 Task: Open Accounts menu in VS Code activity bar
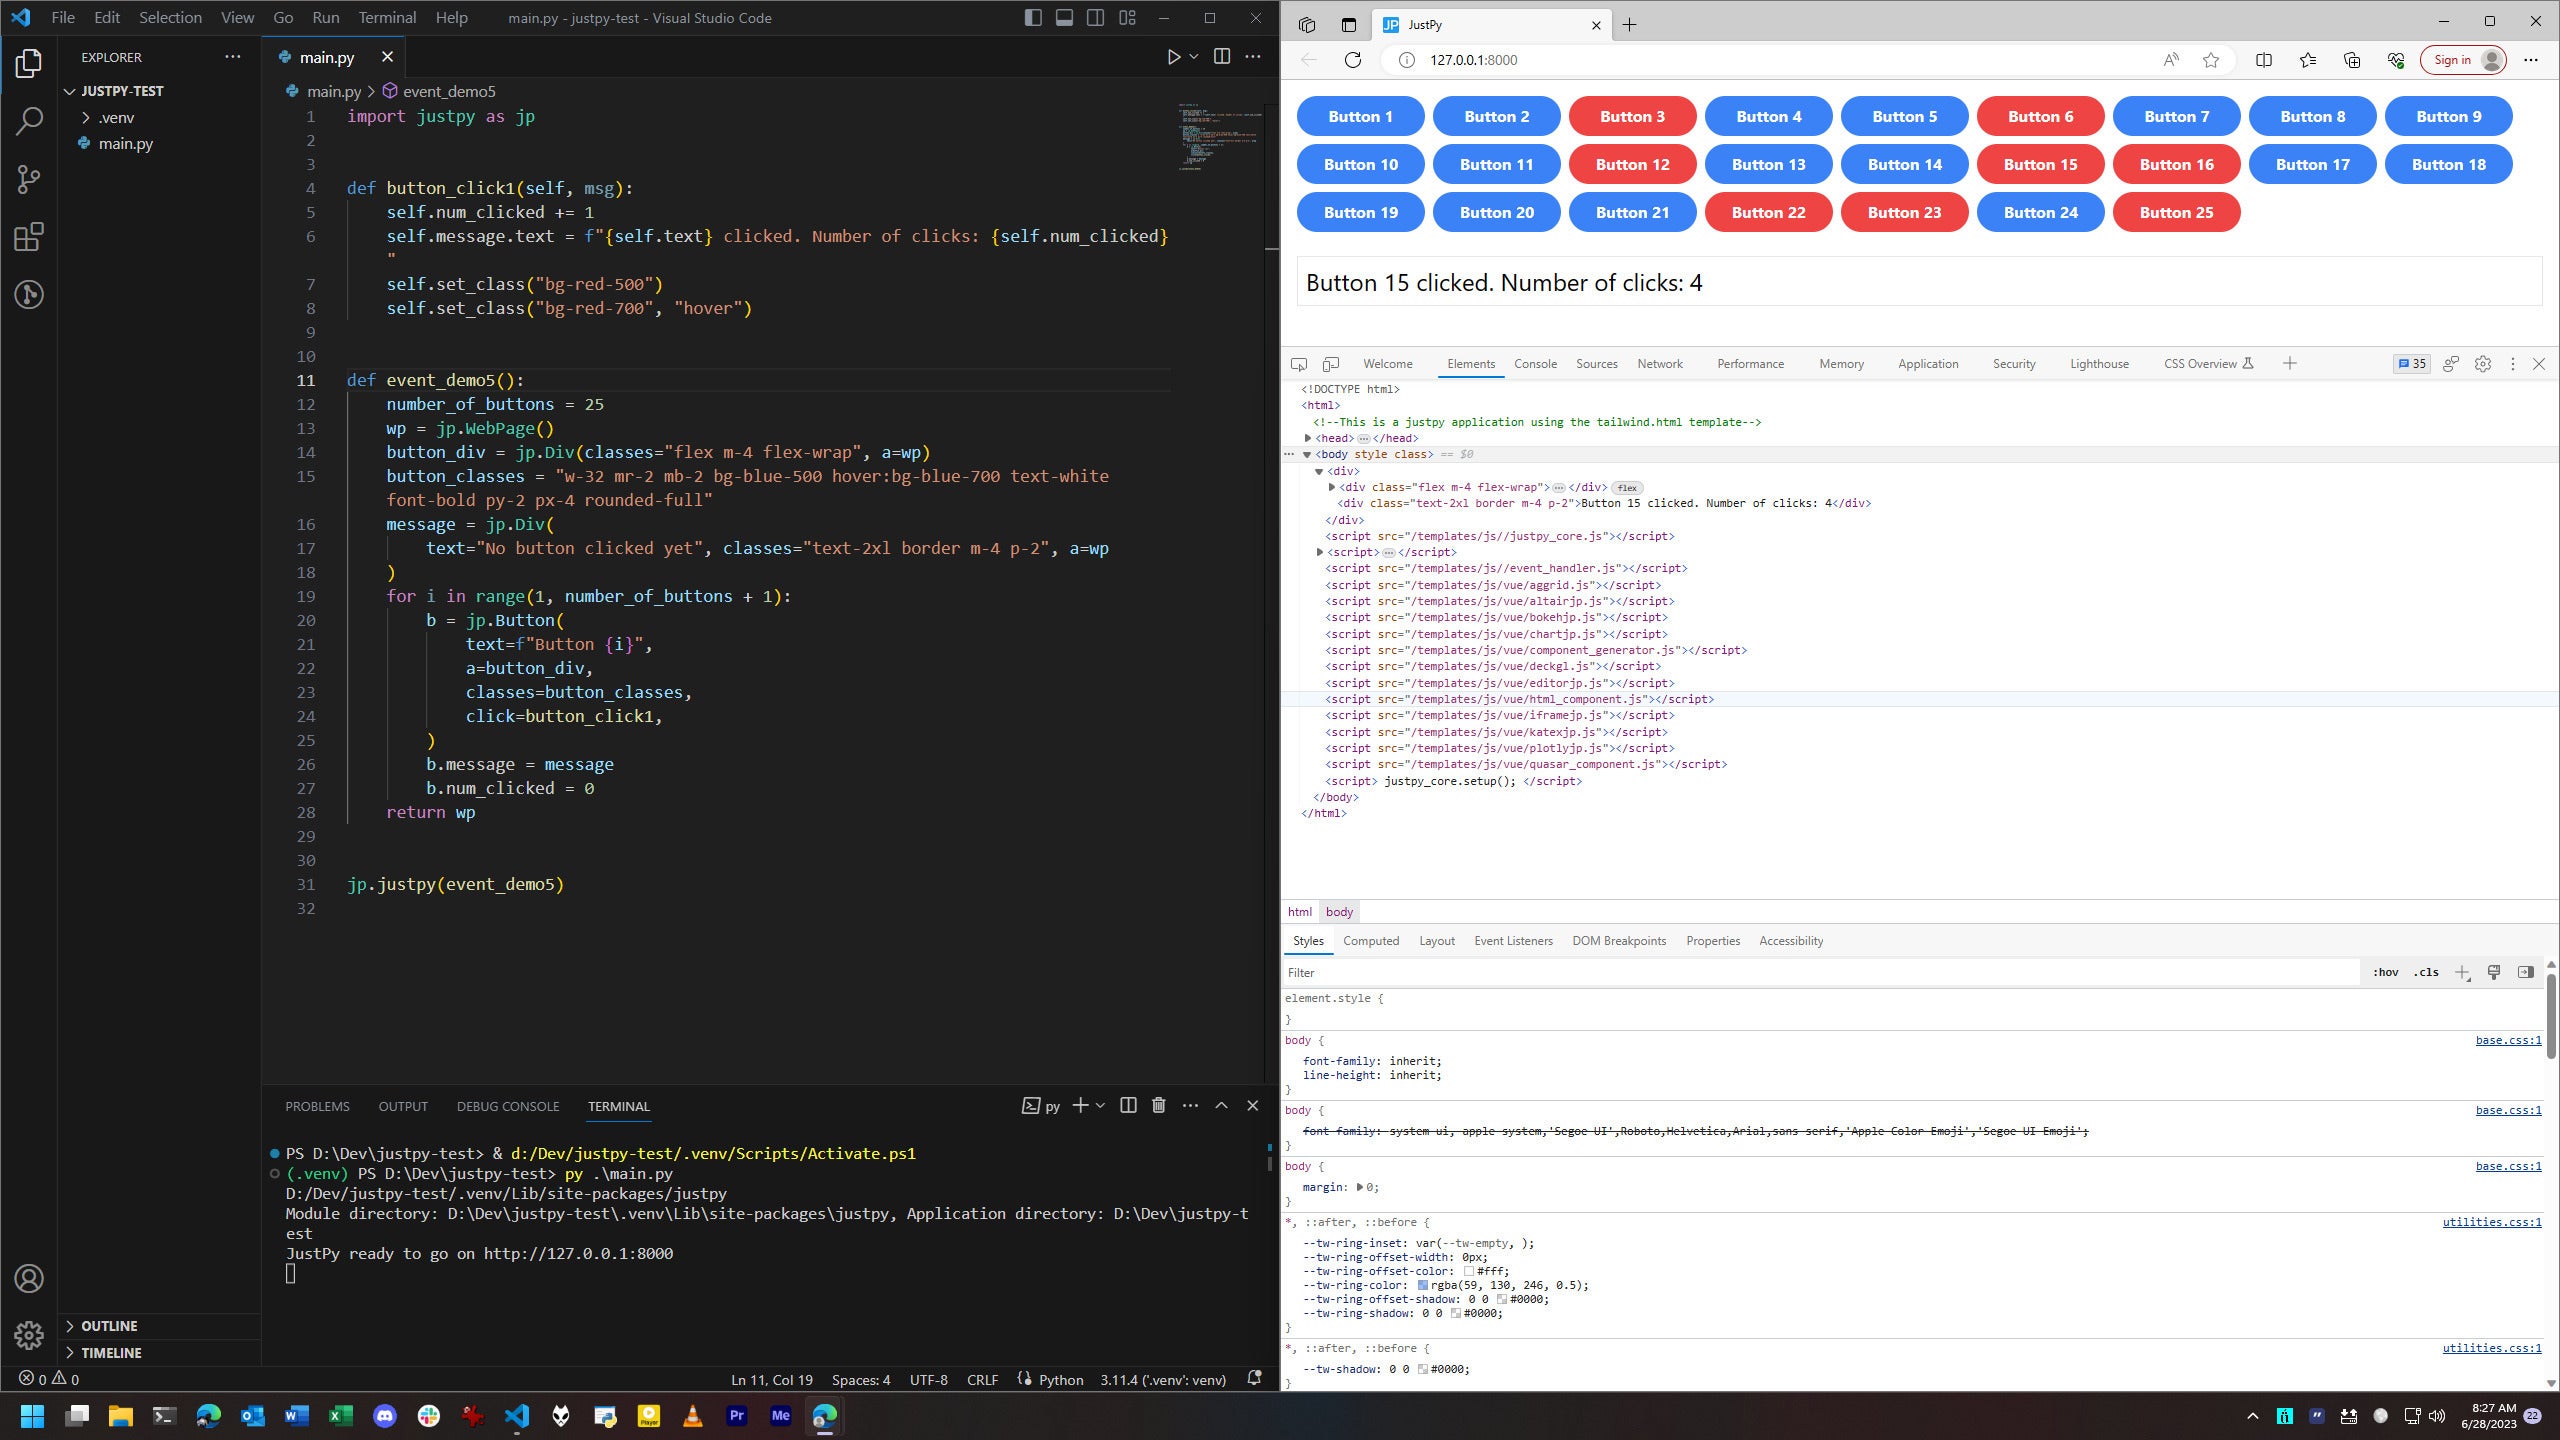[29, 1278]
